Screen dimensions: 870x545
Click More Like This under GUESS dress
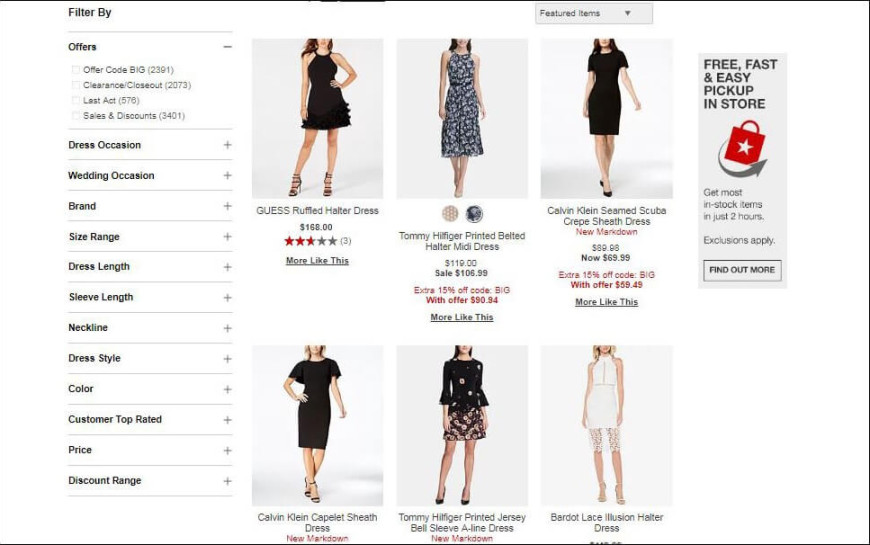coord(317,260)
